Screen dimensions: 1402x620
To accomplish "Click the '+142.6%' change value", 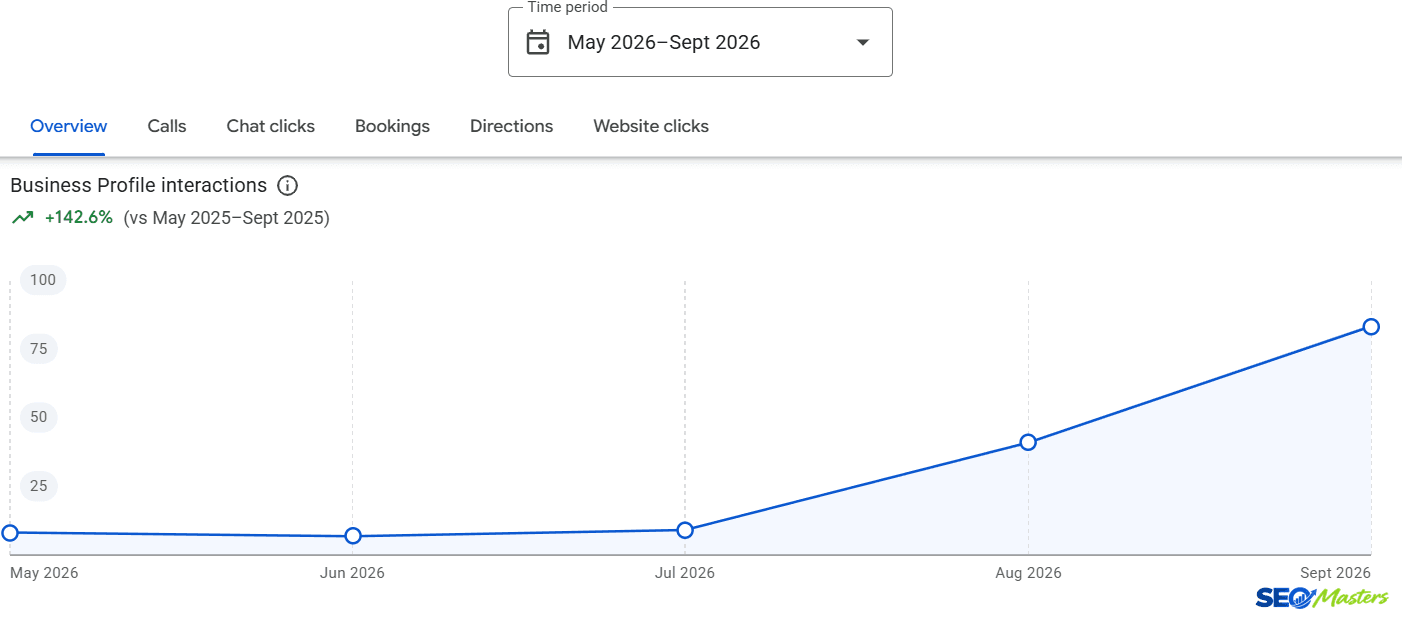I will point(79,217).
